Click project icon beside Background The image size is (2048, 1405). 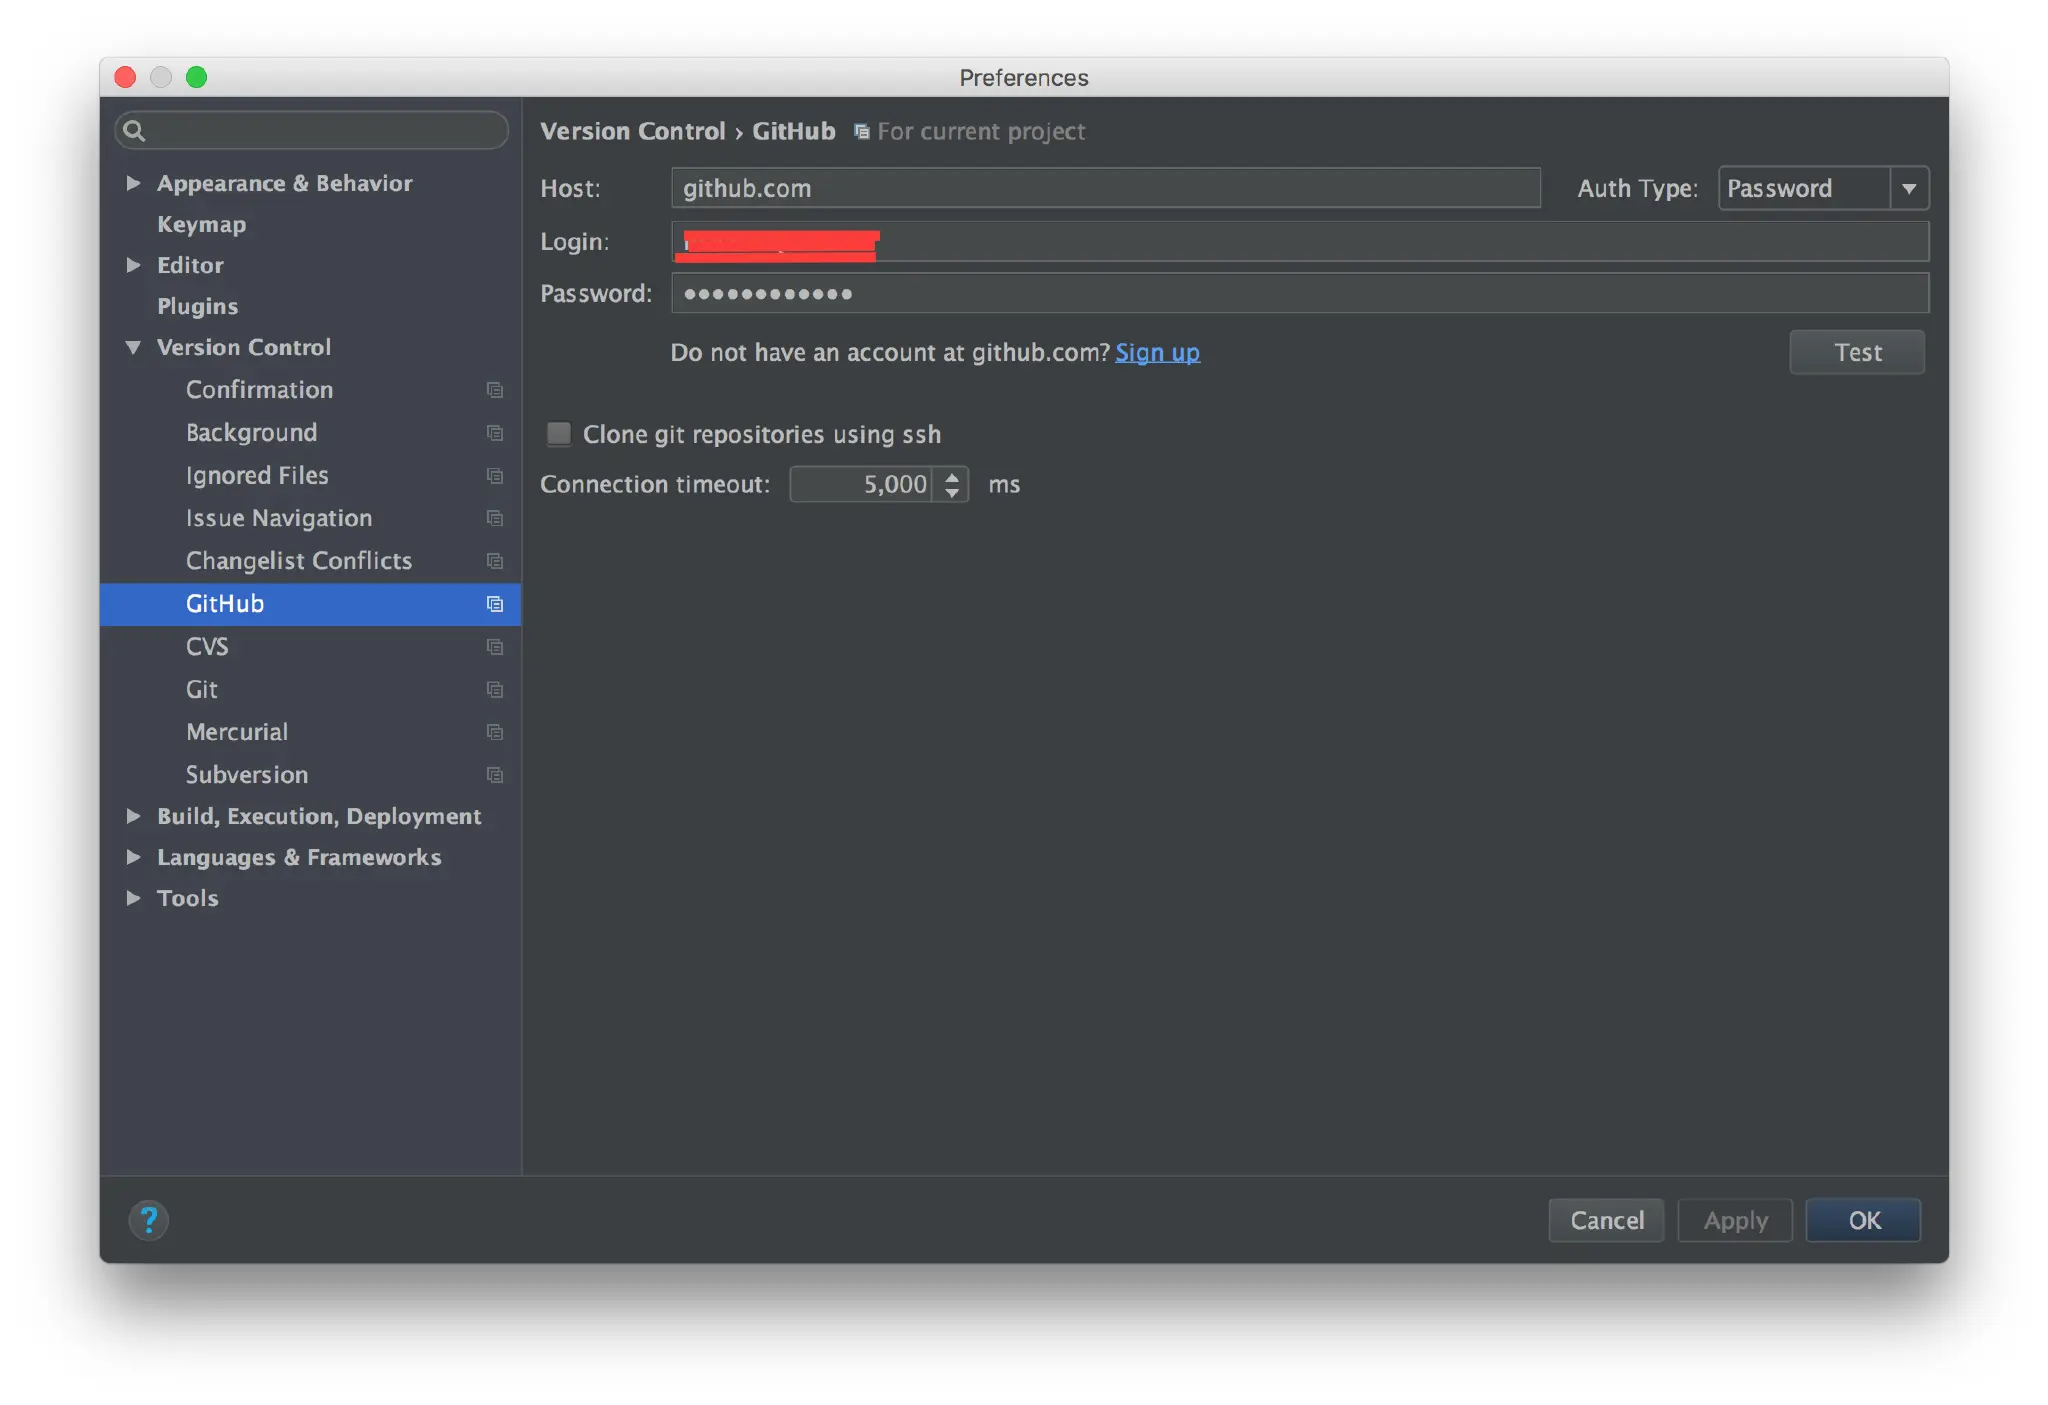click(494, 433)
